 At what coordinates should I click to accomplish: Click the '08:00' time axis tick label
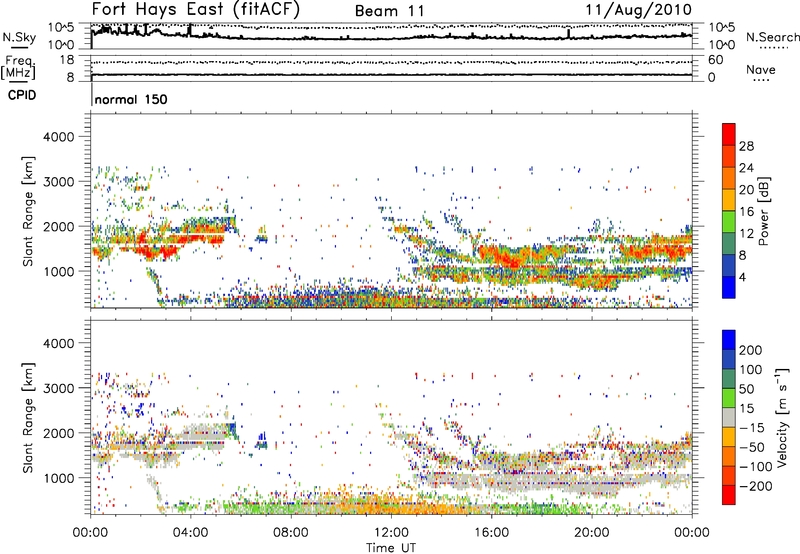pyautogui.click(x=291, y=533)
